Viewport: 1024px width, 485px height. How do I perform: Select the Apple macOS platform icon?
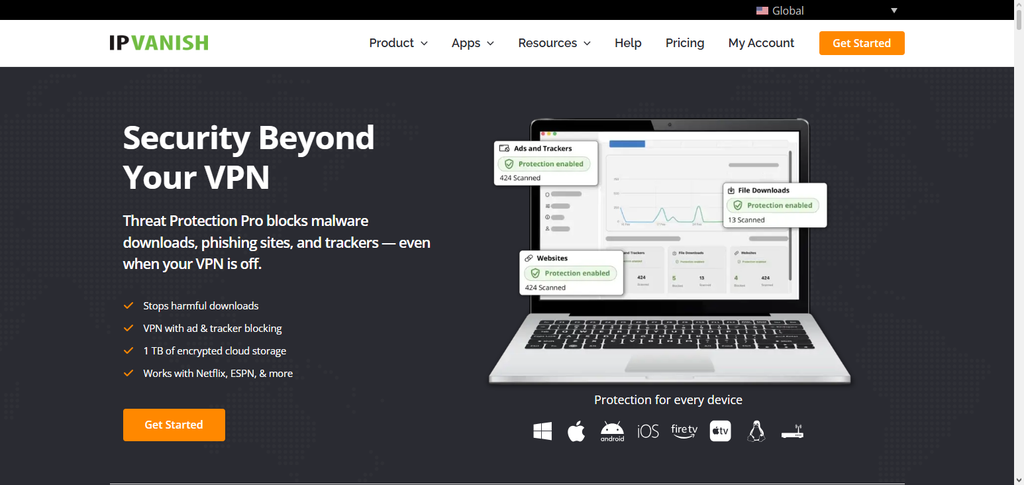(x=576, y=431)
